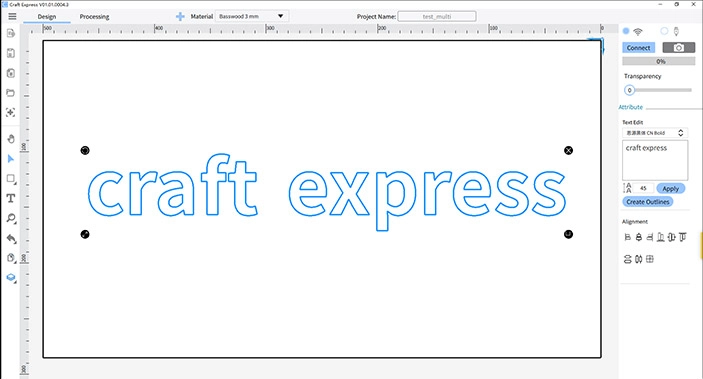Click the Create Outlines button

click(647, 202)
